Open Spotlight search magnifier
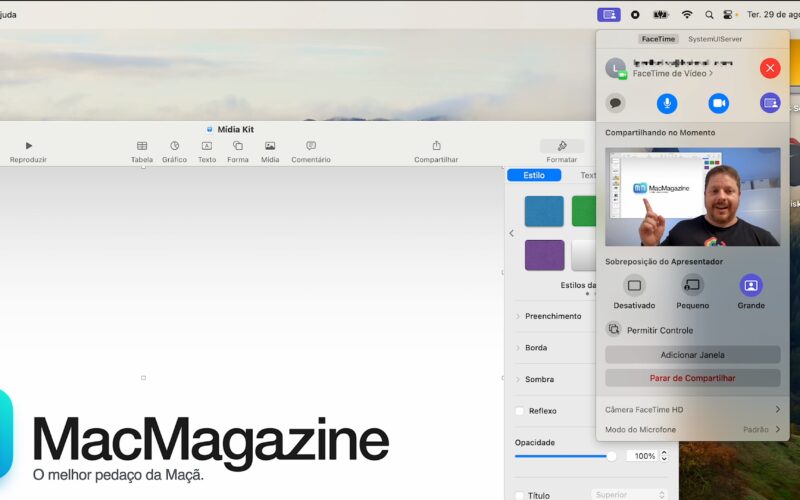800x500 pixels. pos(709,15)
